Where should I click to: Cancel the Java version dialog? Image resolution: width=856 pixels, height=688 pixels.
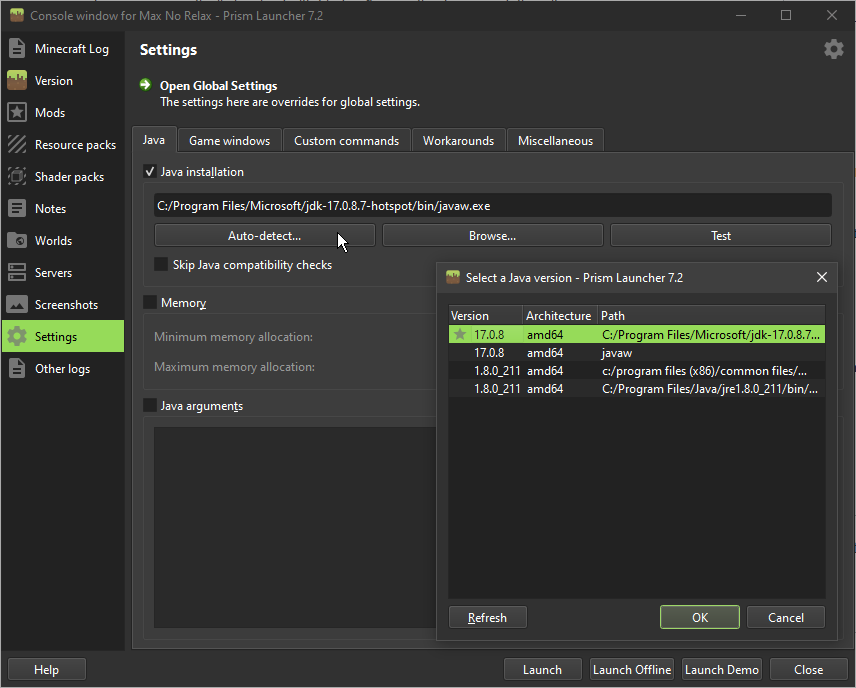coord(786,618)
